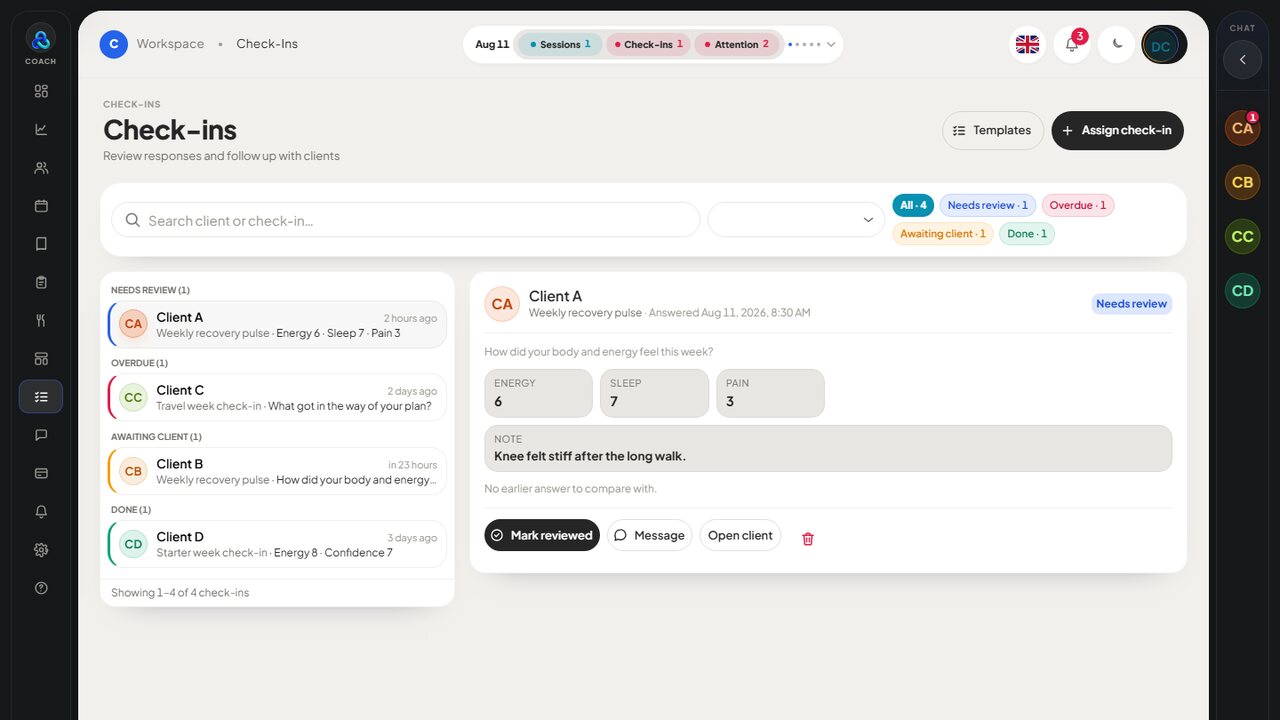The width and height of the screenshot is (1280, 720).
Task: Select the Awaiting client · 1 filter chip
Action: [x=943, y=234]
